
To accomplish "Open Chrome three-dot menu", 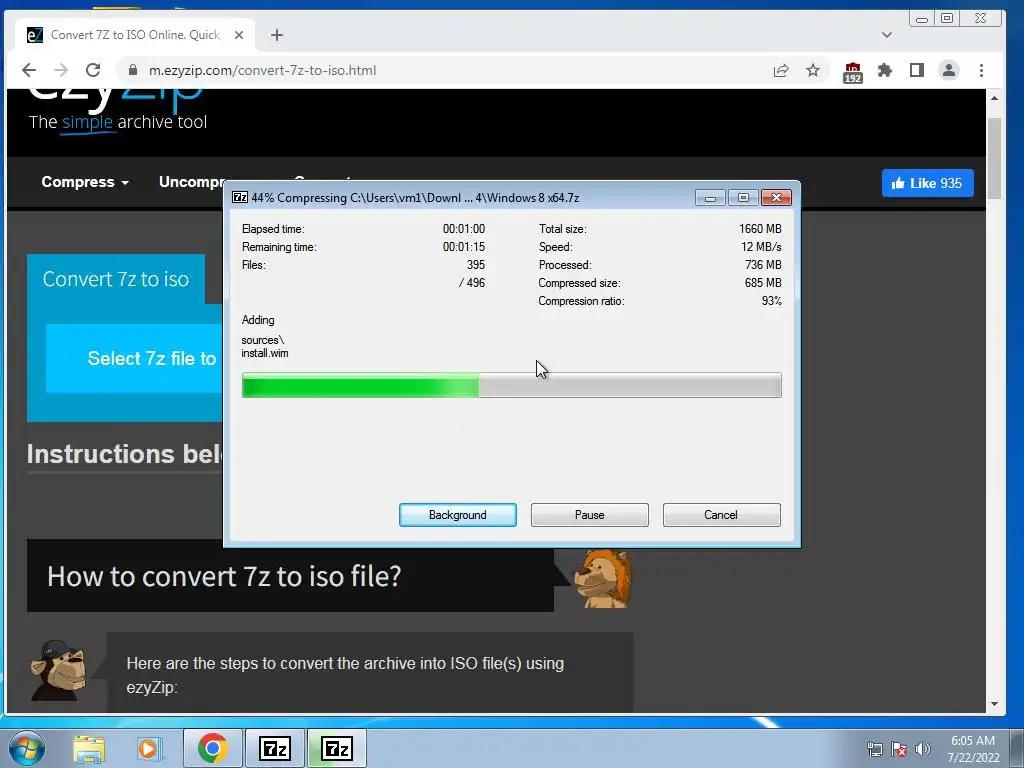I will 981,70.
